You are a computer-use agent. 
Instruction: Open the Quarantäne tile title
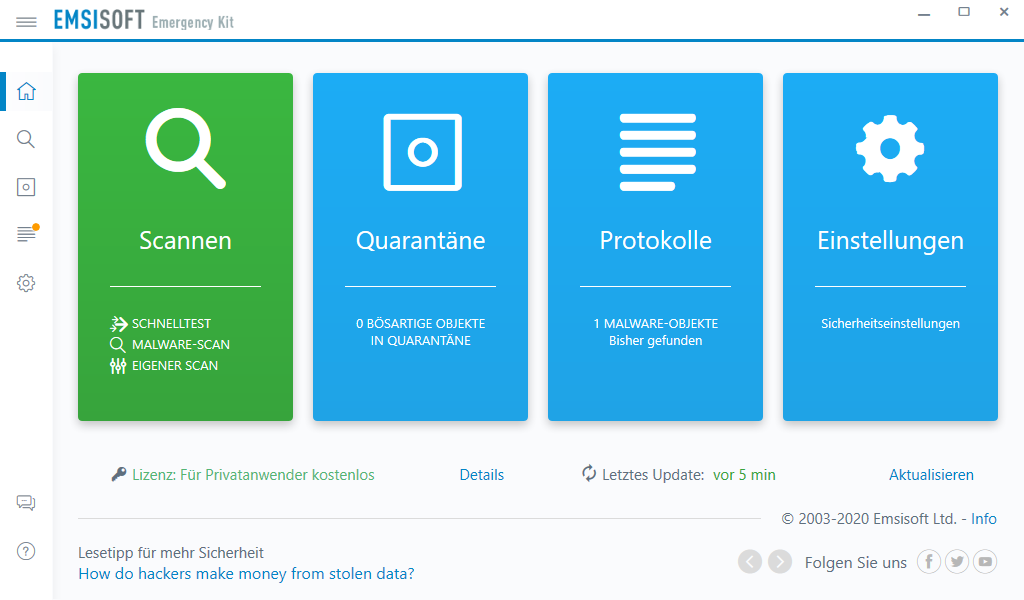coord(421,240)
